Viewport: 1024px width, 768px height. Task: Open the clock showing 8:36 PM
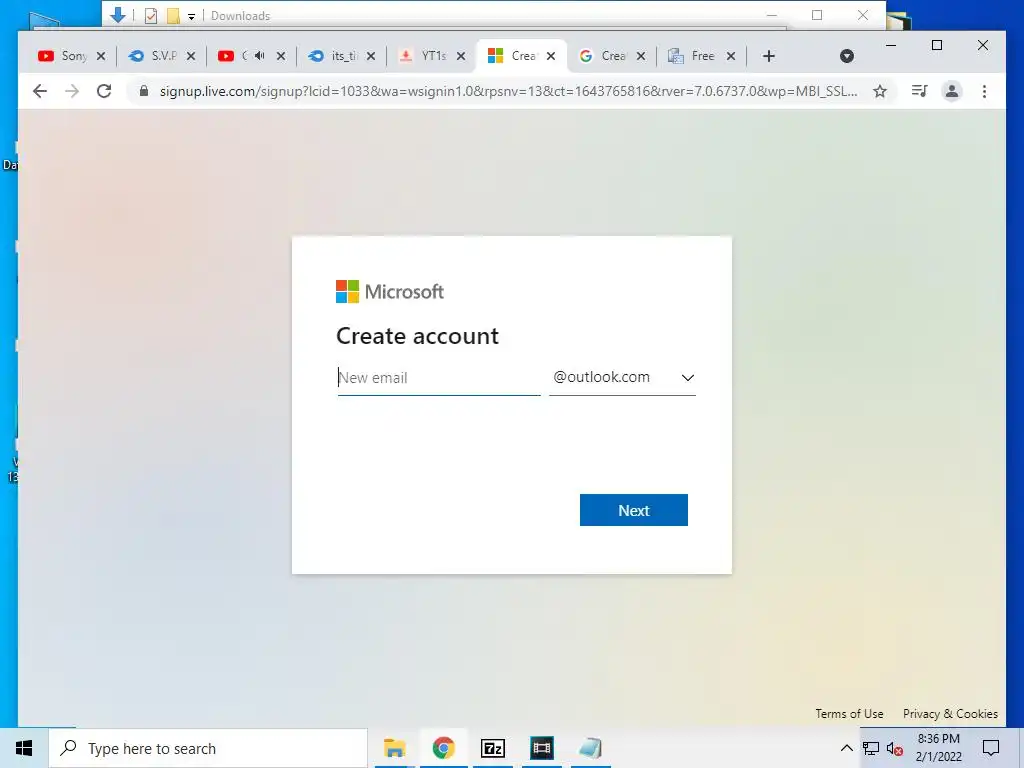pyautogui.click(x=938, y=748)
